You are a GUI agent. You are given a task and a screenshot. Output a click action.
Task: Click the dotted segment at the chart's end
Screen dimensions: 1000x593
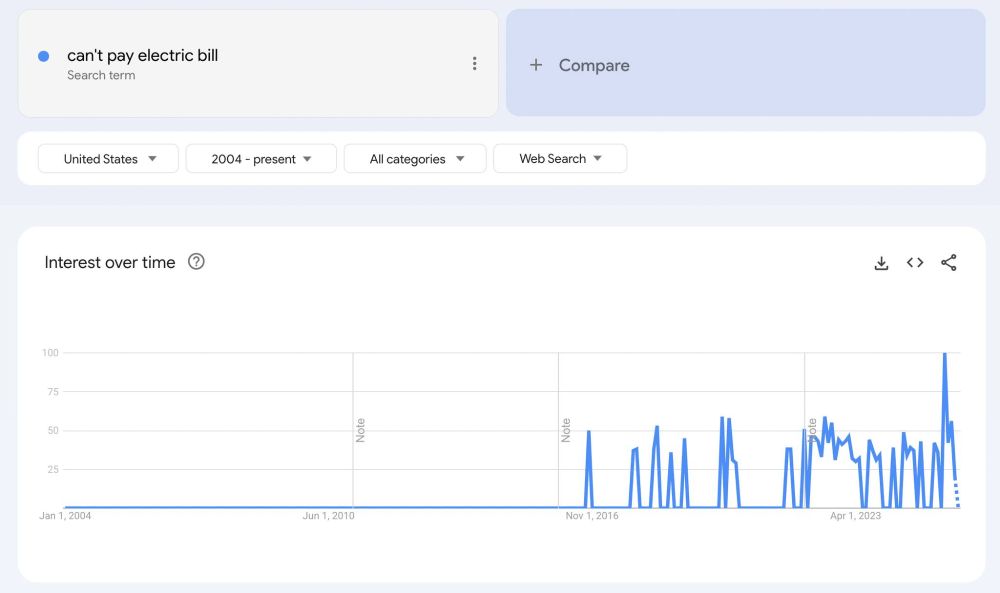pos(958,493)
